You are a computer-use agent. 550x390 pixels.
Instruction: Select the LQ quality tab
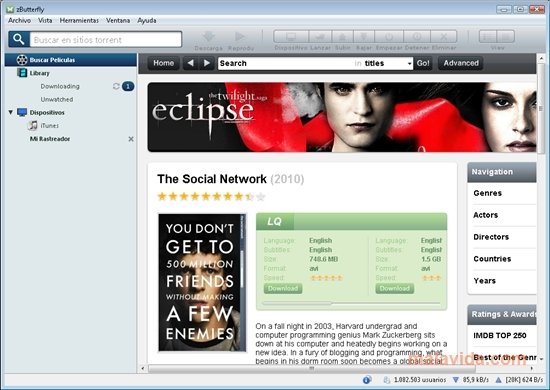(x=275, y=222)
